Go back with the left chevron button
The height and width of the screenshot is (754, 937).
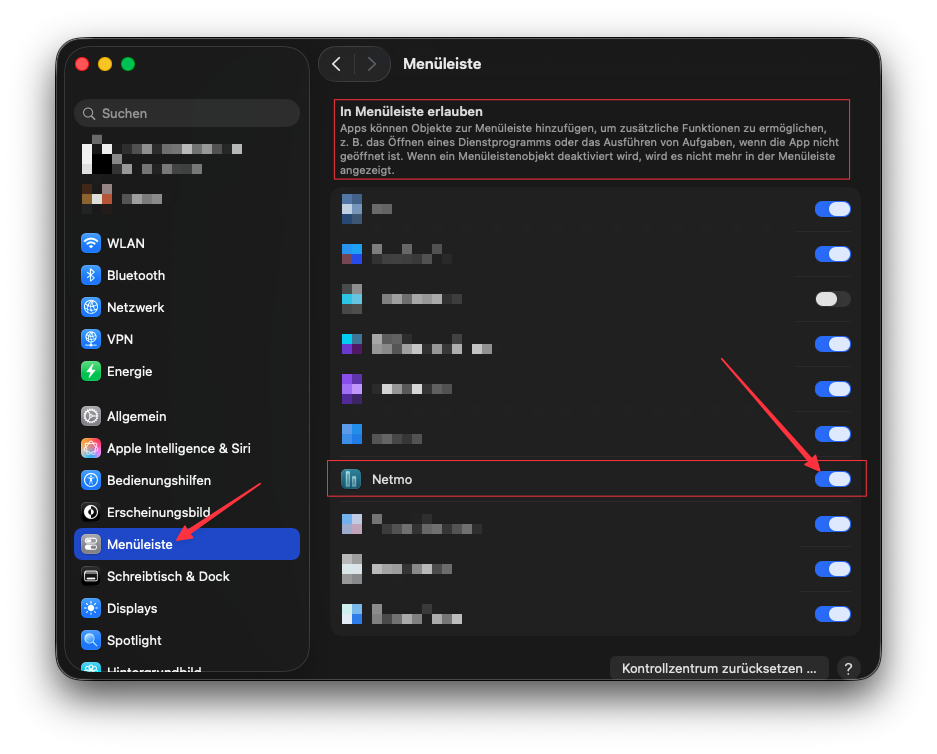pyautogui.click(x=336, y=64)
